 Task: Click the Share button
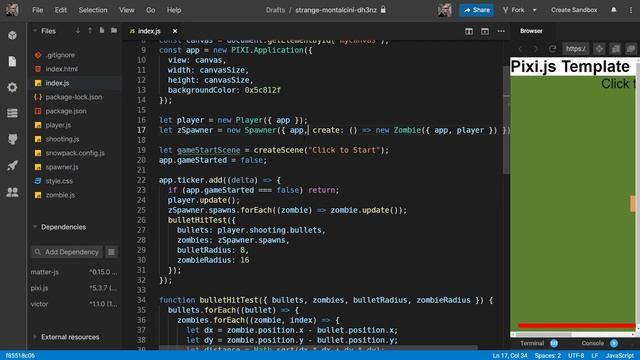tap(476, 10)
